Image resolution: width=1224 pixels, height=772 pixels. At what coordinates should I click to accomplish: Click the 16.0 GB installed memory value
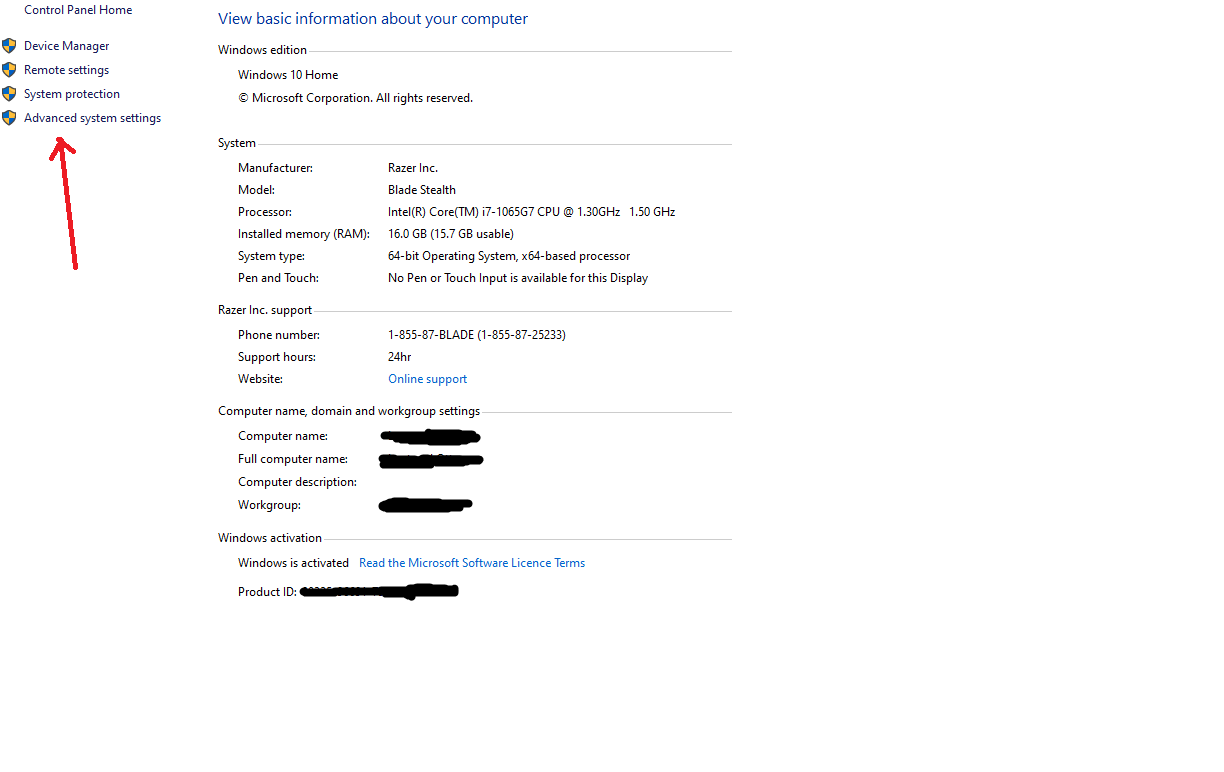tap(451, 234)
